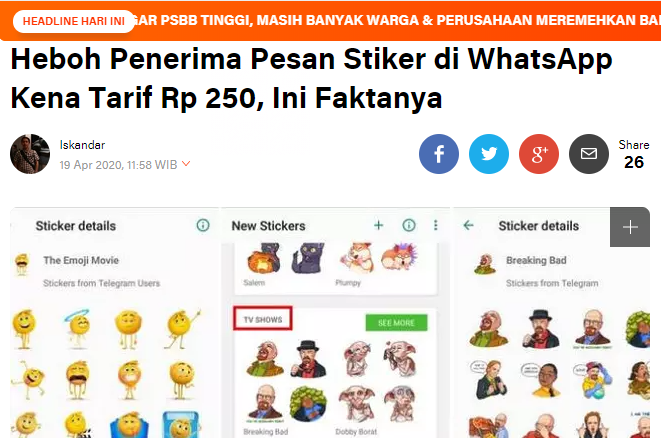This screenshot has width=661, height=438.
Task: Click info icon beside New Stickers
Action: pyautogui.click(x=408, y=226)
